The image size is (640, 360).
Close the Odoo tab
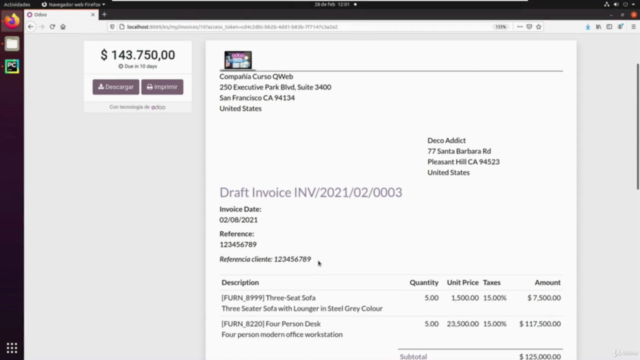93,14
